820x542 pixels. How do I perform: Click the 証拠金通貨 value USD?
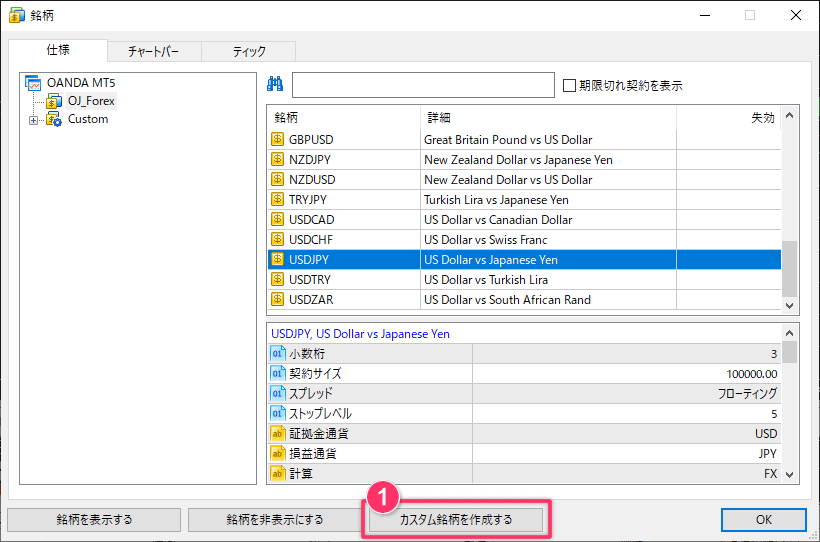[x=766, y=434]
